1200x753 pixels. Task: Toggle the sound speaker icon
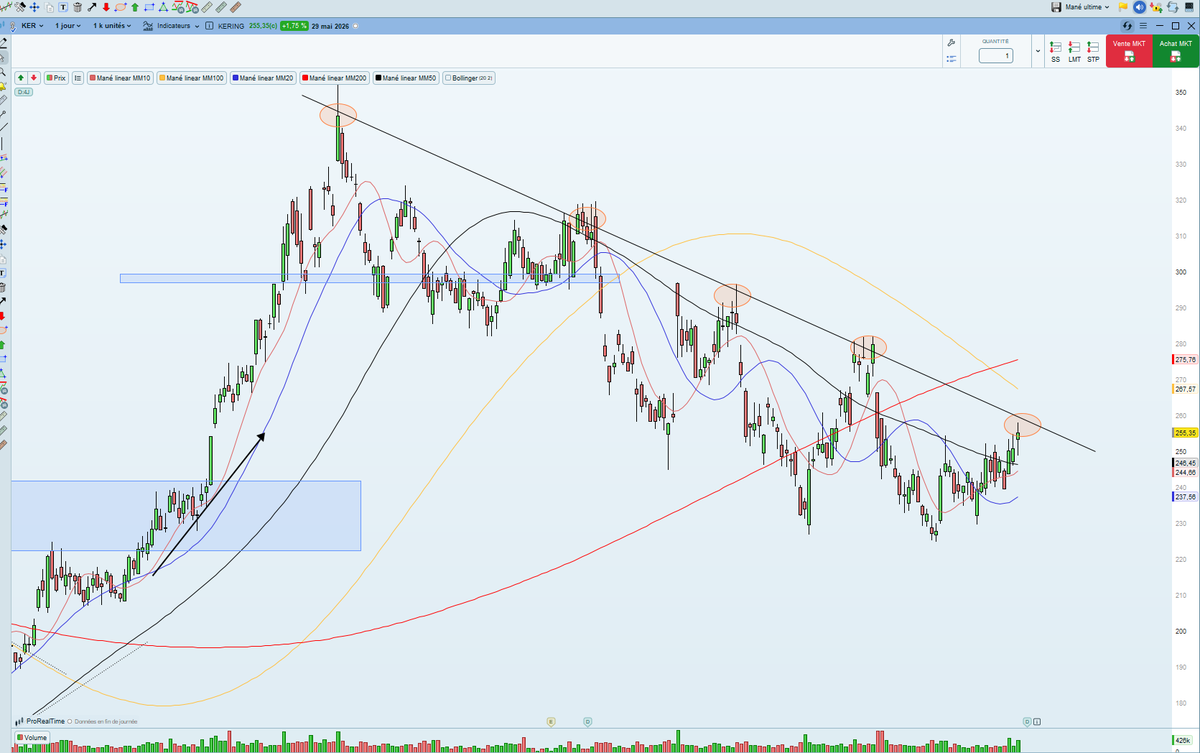[1139, 7]
